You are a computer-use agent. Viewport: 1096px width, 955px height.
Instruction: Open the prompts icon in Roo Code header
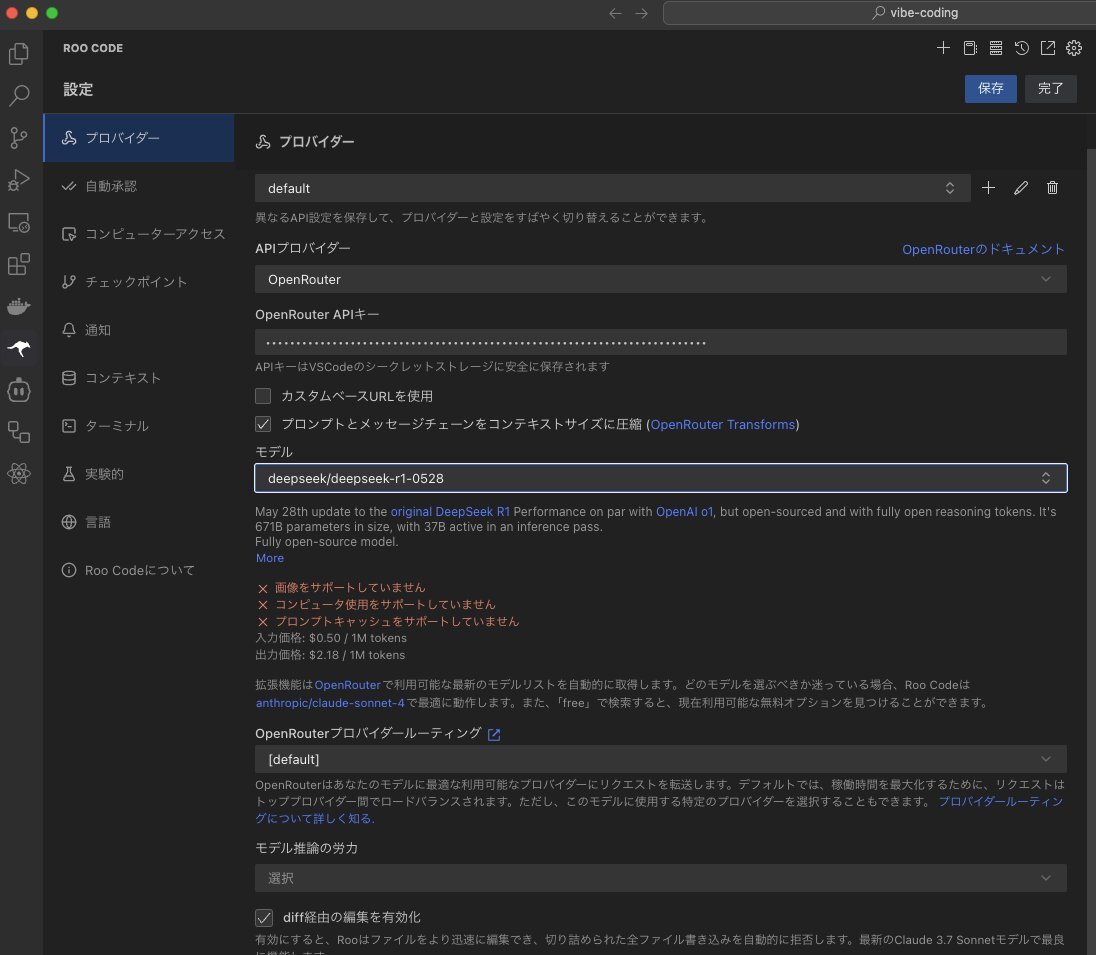coord(969,48)
